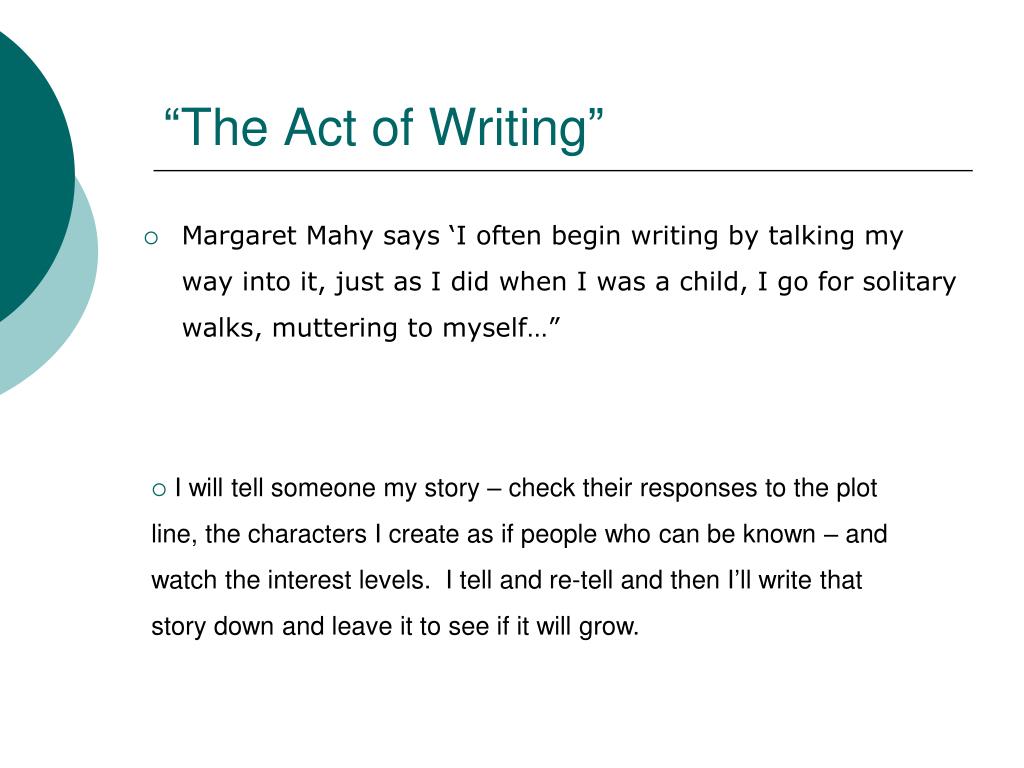
Task: Click the dark teal circle shape
Action: pos(31,176)
